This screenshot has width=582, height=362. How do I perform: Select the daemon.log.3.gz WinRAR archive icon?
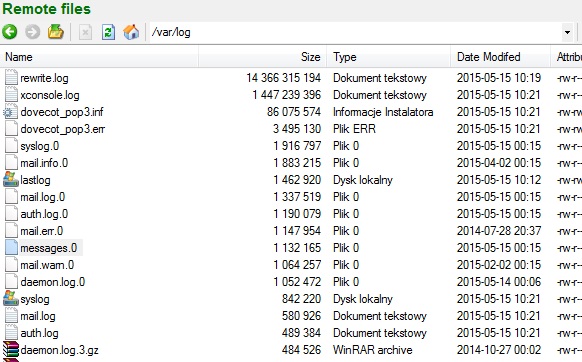coord(11,350)
